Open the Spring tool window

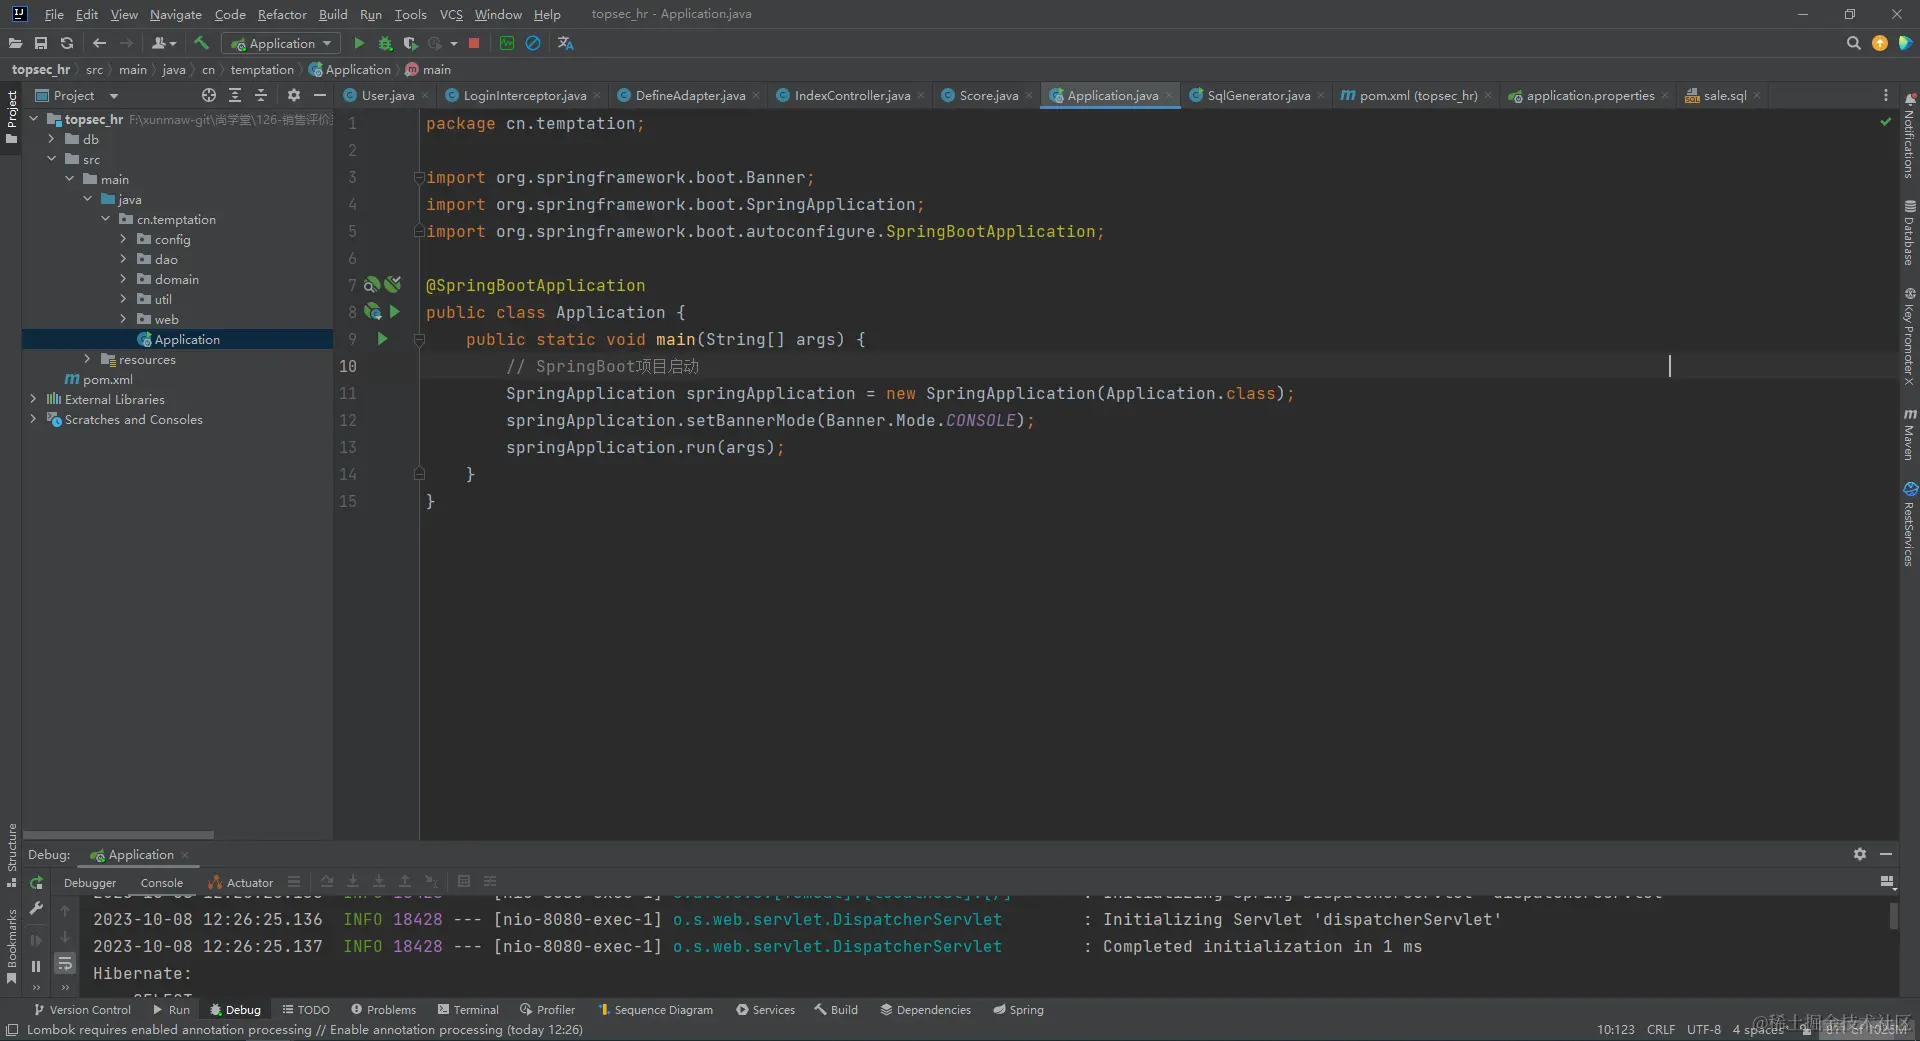click(x=1018, y=1009)
